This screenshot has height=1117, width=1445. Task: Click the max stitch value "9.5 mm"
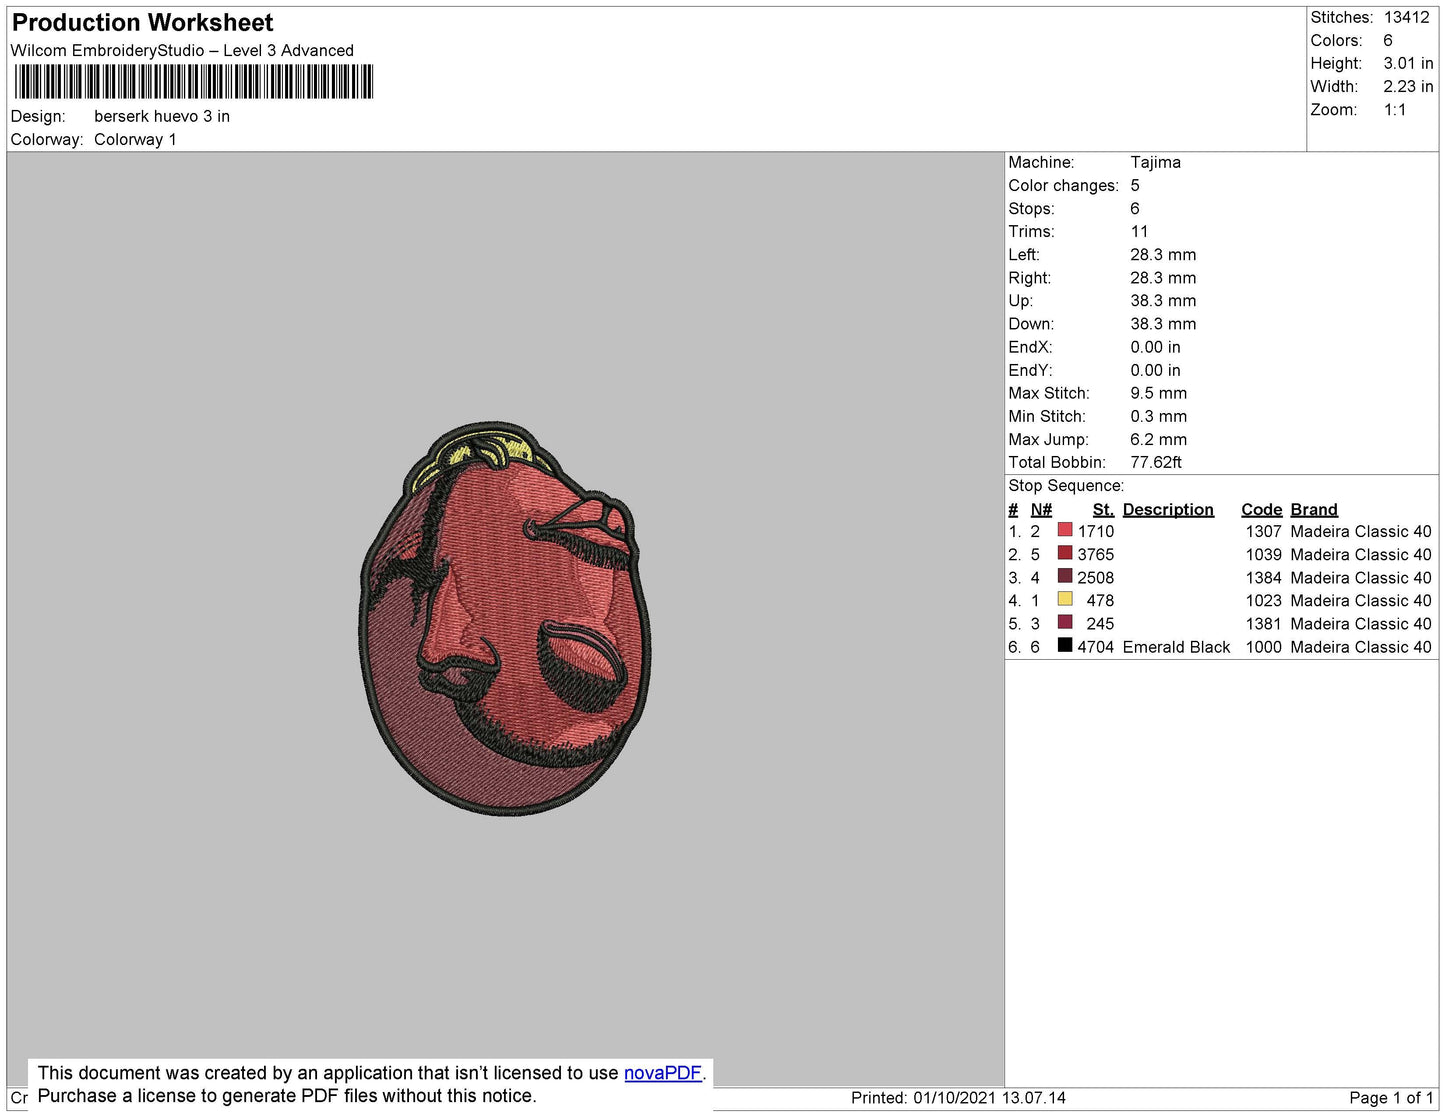coord(1159,393)
